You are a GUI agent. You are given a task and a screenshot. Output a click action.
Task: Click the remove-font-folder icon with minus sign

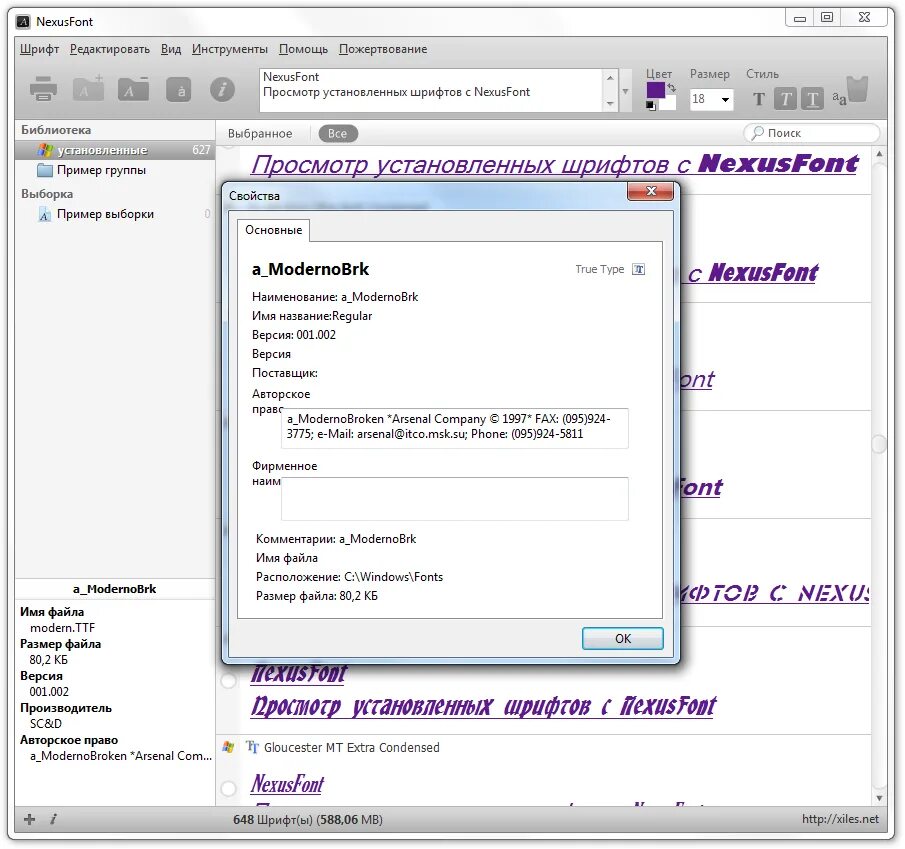pos(133,89)
